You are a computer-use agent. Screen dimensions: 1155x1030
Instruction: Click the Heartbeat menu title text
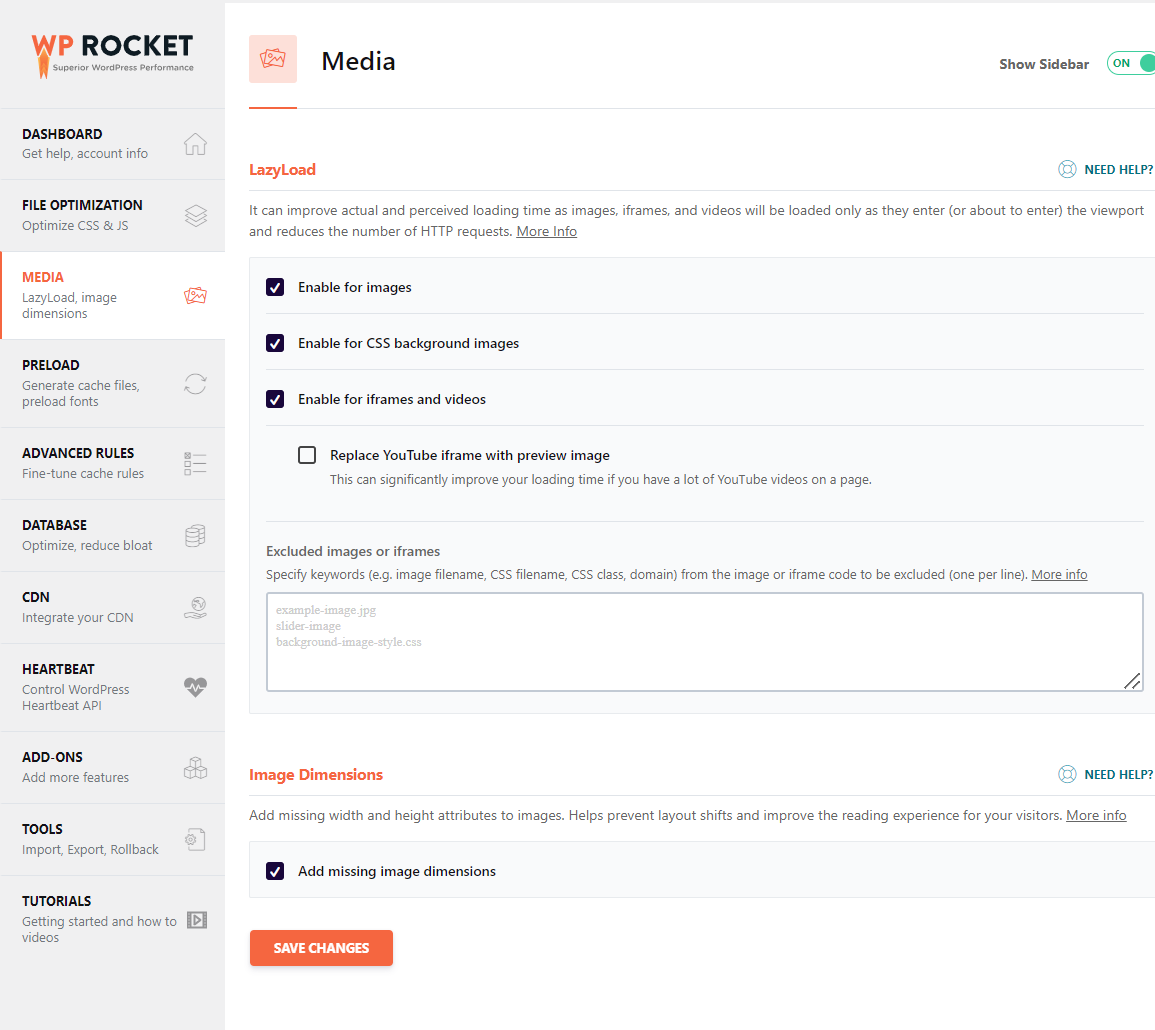[58, 669]
